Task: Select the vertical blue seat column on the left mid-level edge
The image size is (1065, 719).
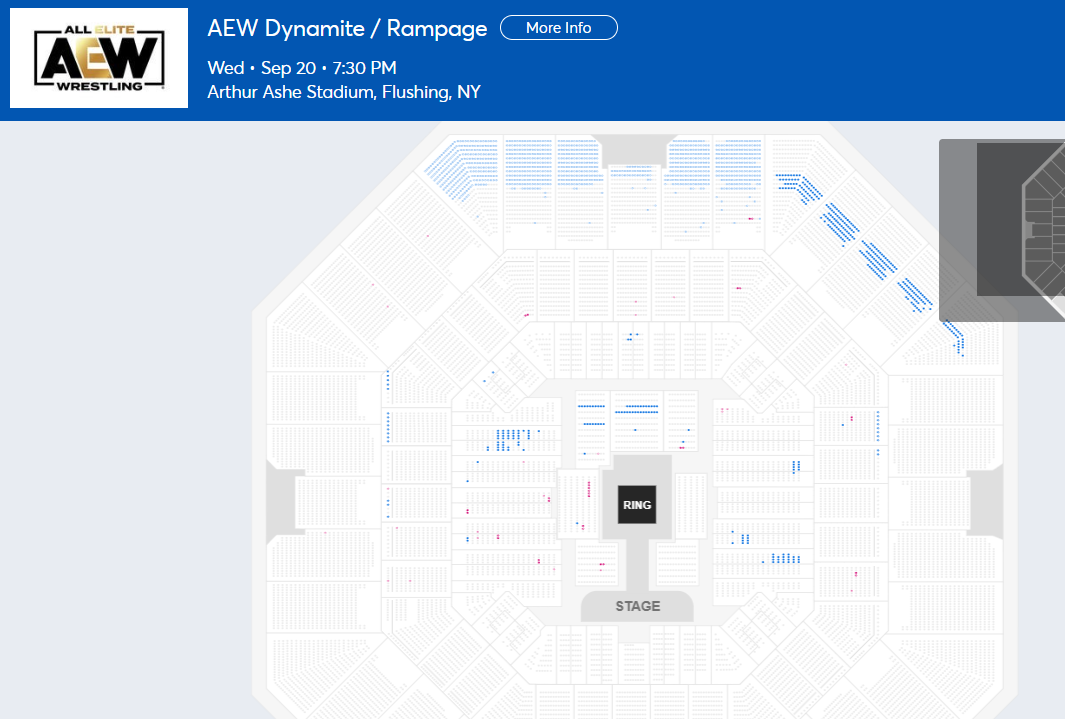Action: pyautogui.click(x=388, y=427)
